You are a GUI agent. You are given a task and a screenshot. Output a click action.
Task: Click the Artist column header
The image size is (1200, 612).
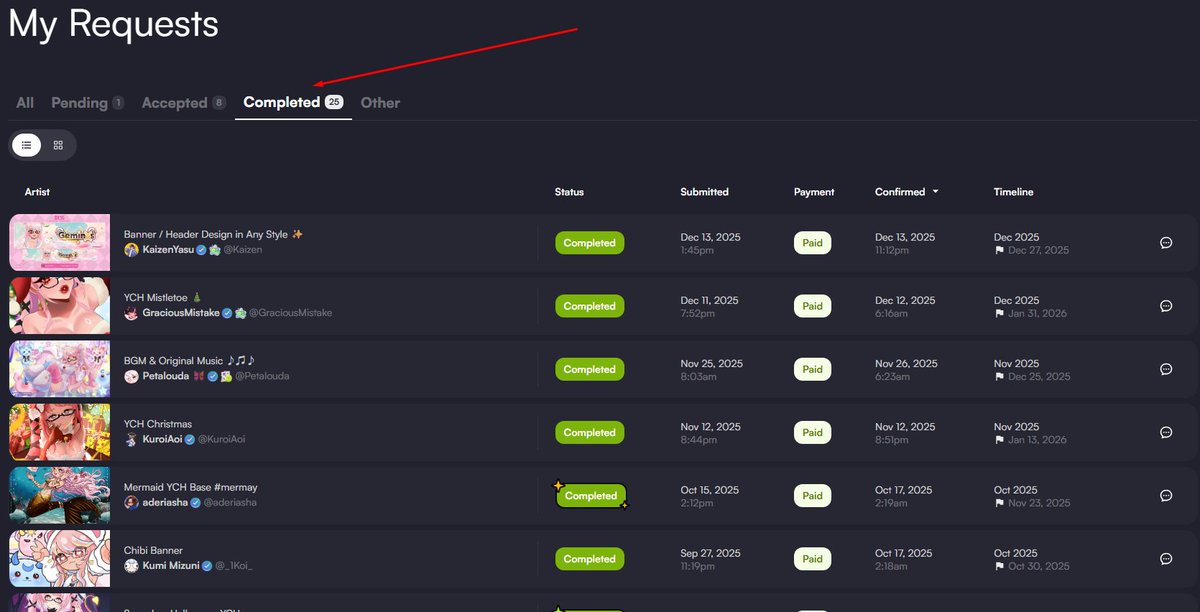[x=37, y=192]
